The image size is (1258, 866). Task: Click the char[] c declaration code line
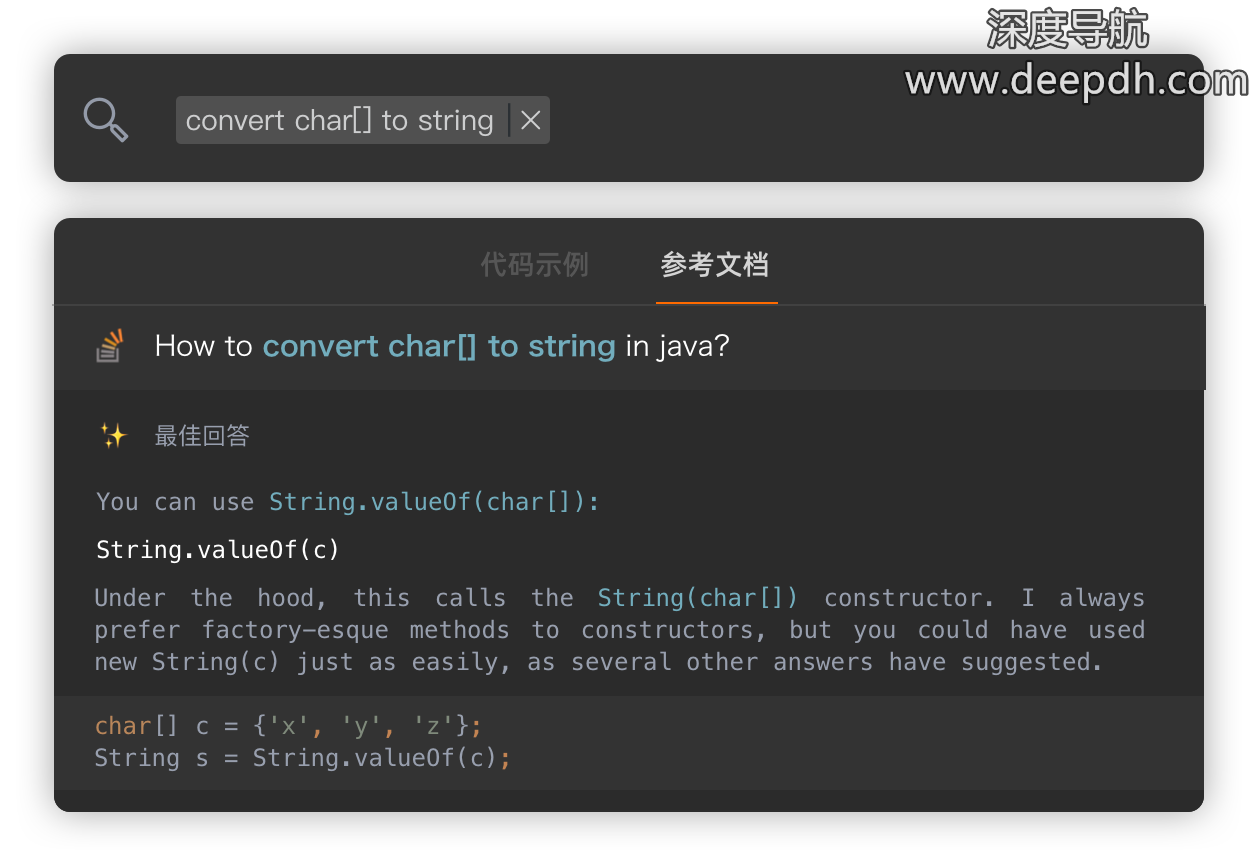[288, 726]
